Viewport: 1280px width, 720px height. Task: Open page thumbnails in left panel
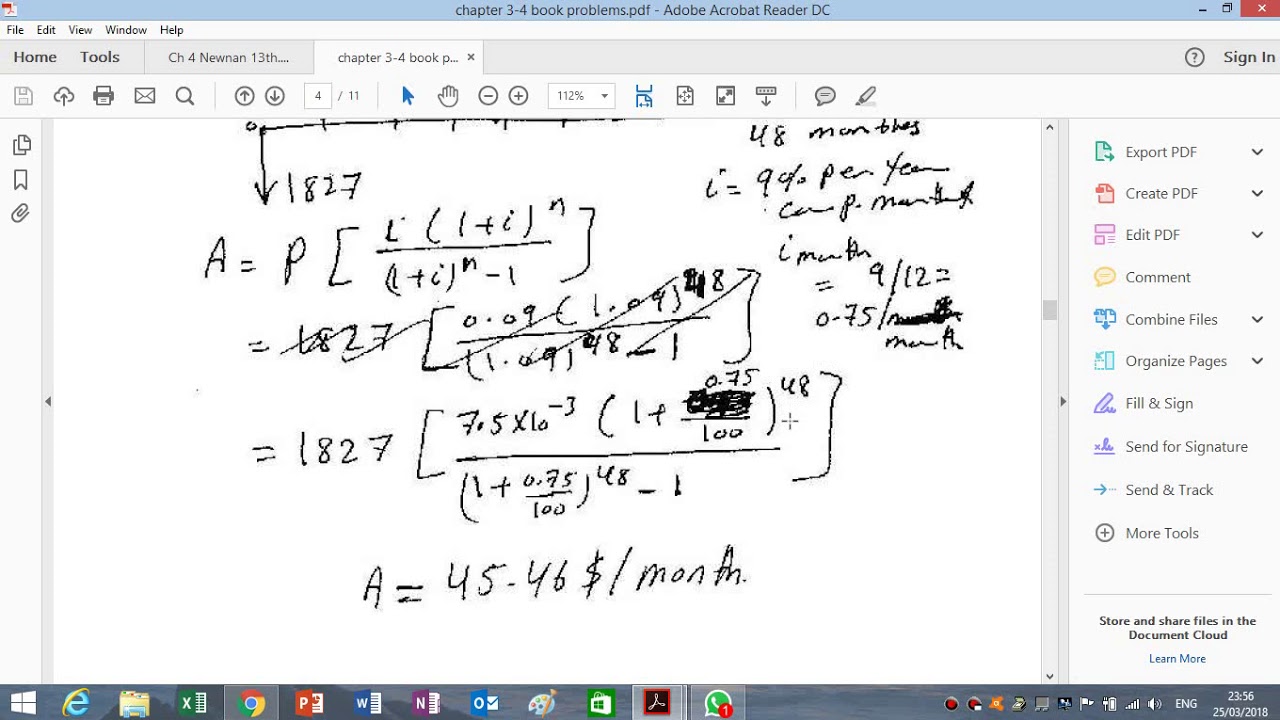coord(21,146)
